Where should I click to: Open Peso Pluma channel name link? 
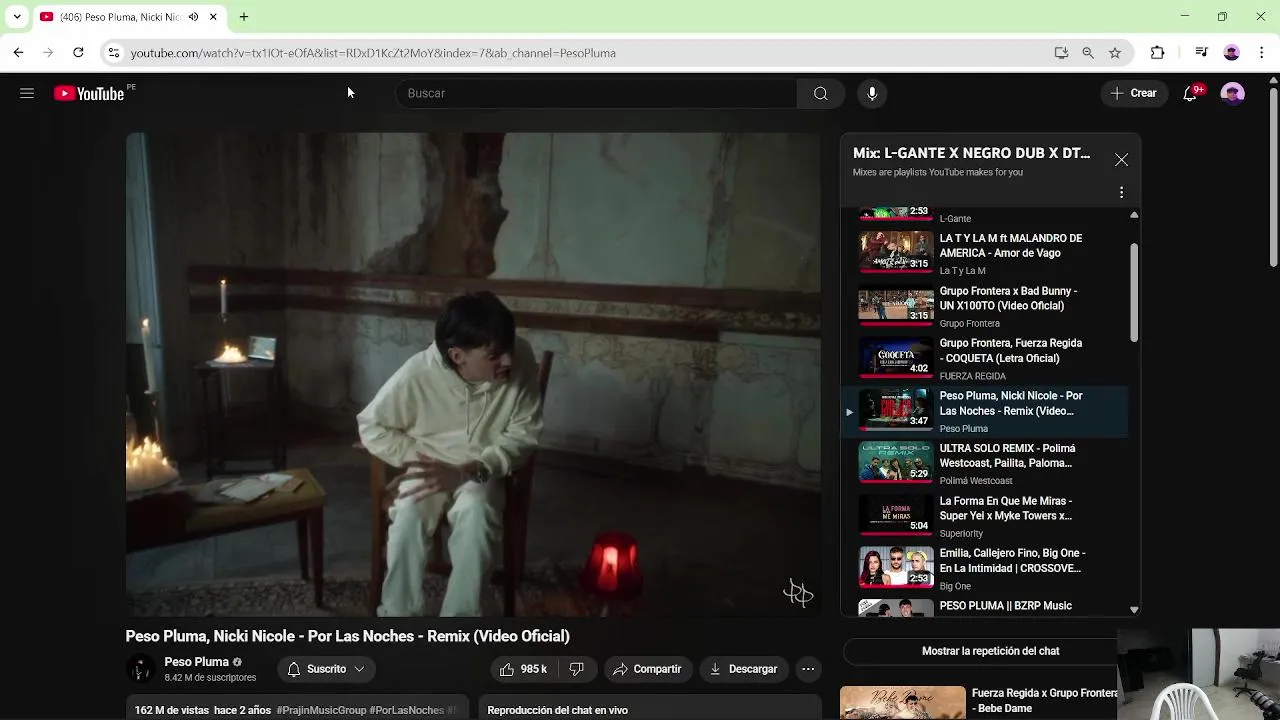tap(196, 662)
